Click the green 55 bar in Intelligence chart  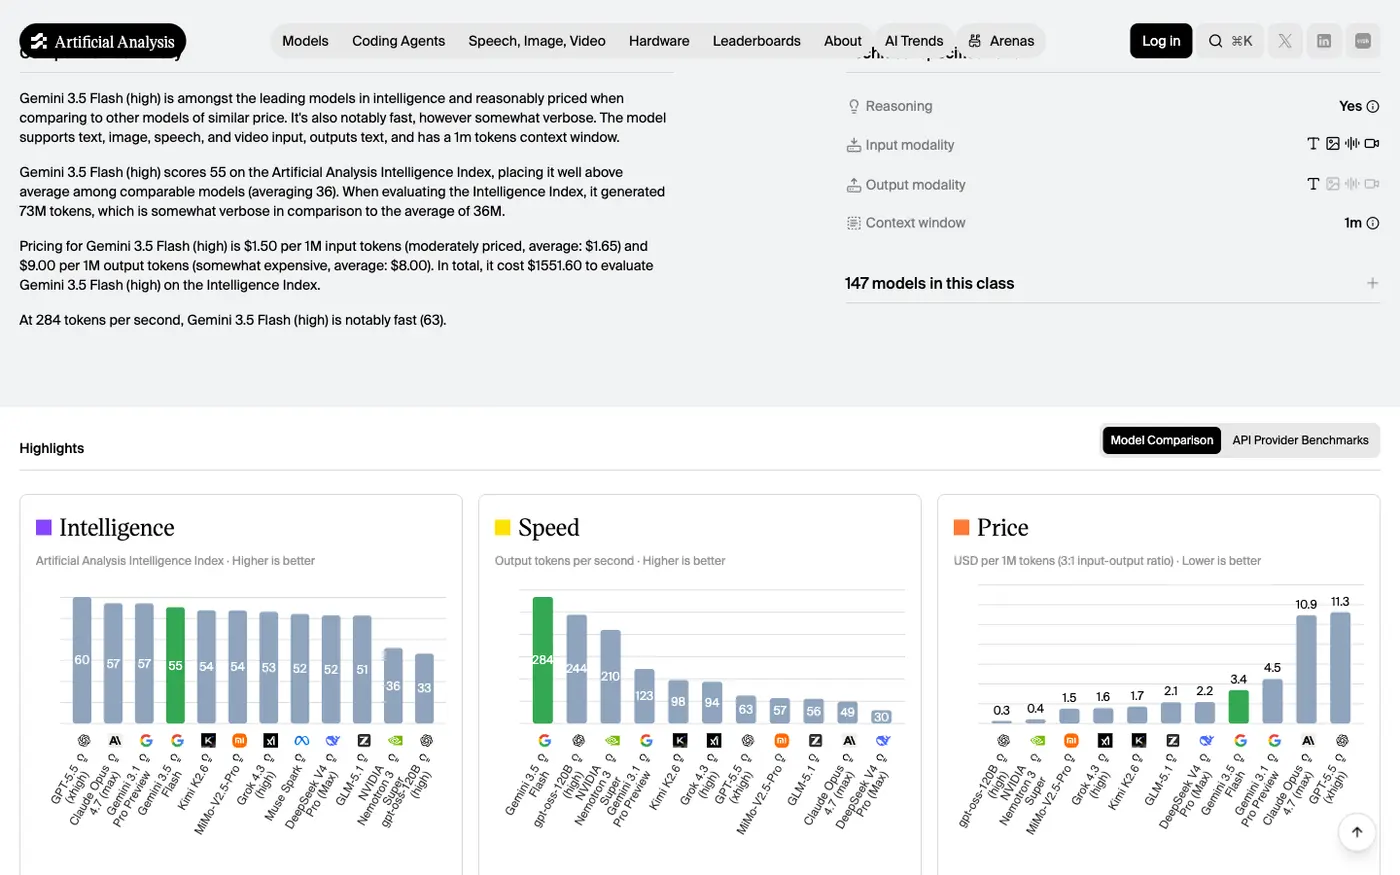point(175,665)
